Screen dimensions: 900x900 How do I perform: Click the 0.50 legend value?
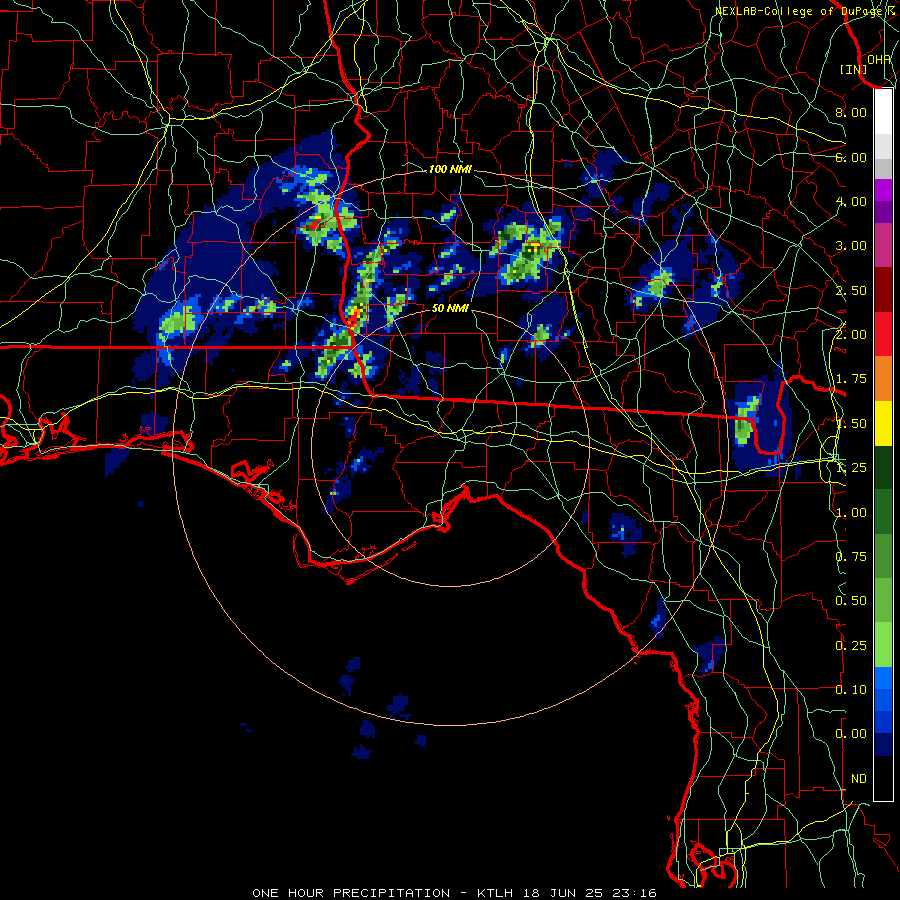click(851, 601)
